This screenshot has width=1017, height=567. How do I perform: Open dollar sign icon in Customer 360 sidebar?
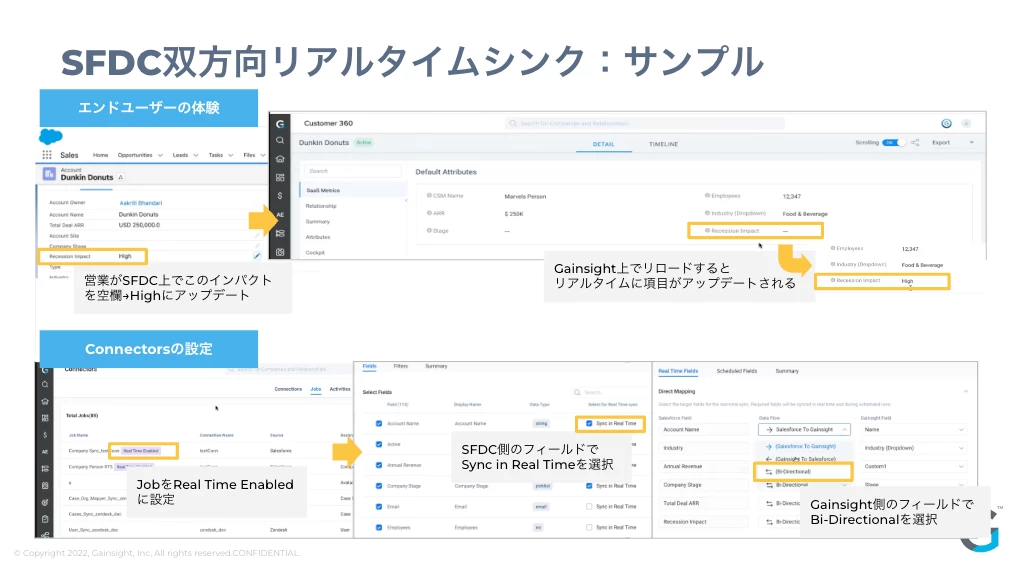point(280,196)
